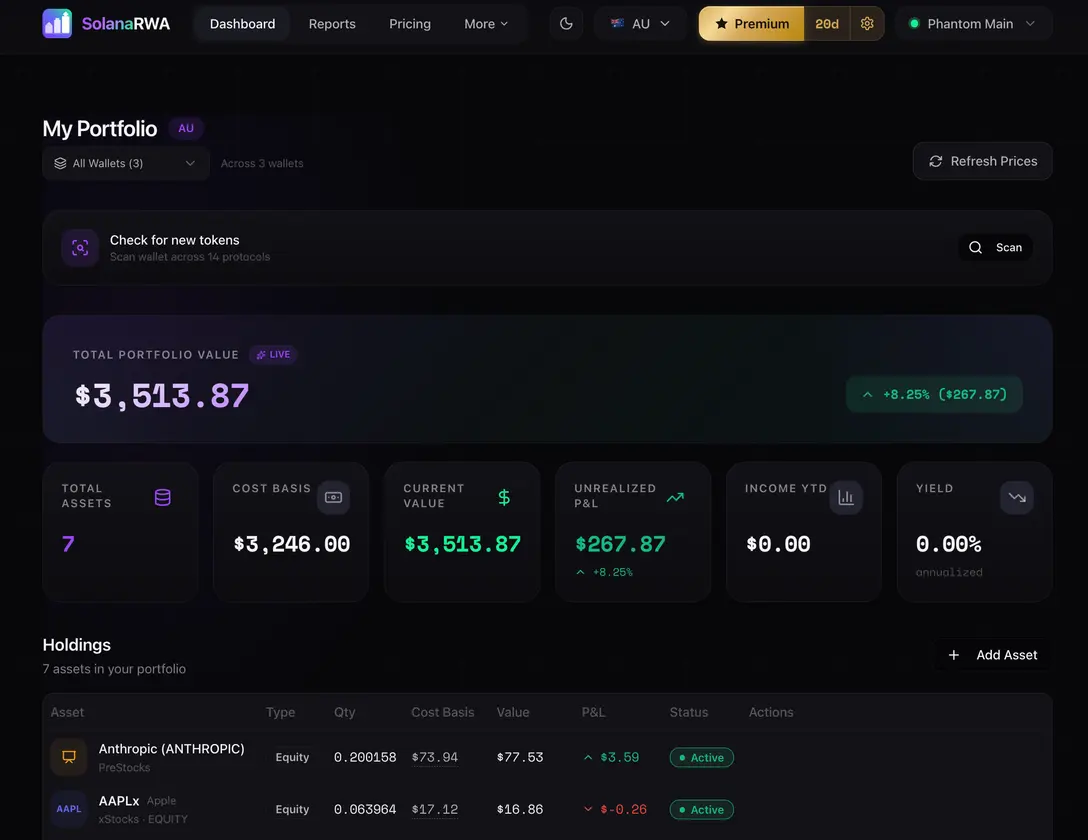
Task: Click the +8.25% ($267.87) gain badge
Action: pyautogui.click(x=934, y=394)
